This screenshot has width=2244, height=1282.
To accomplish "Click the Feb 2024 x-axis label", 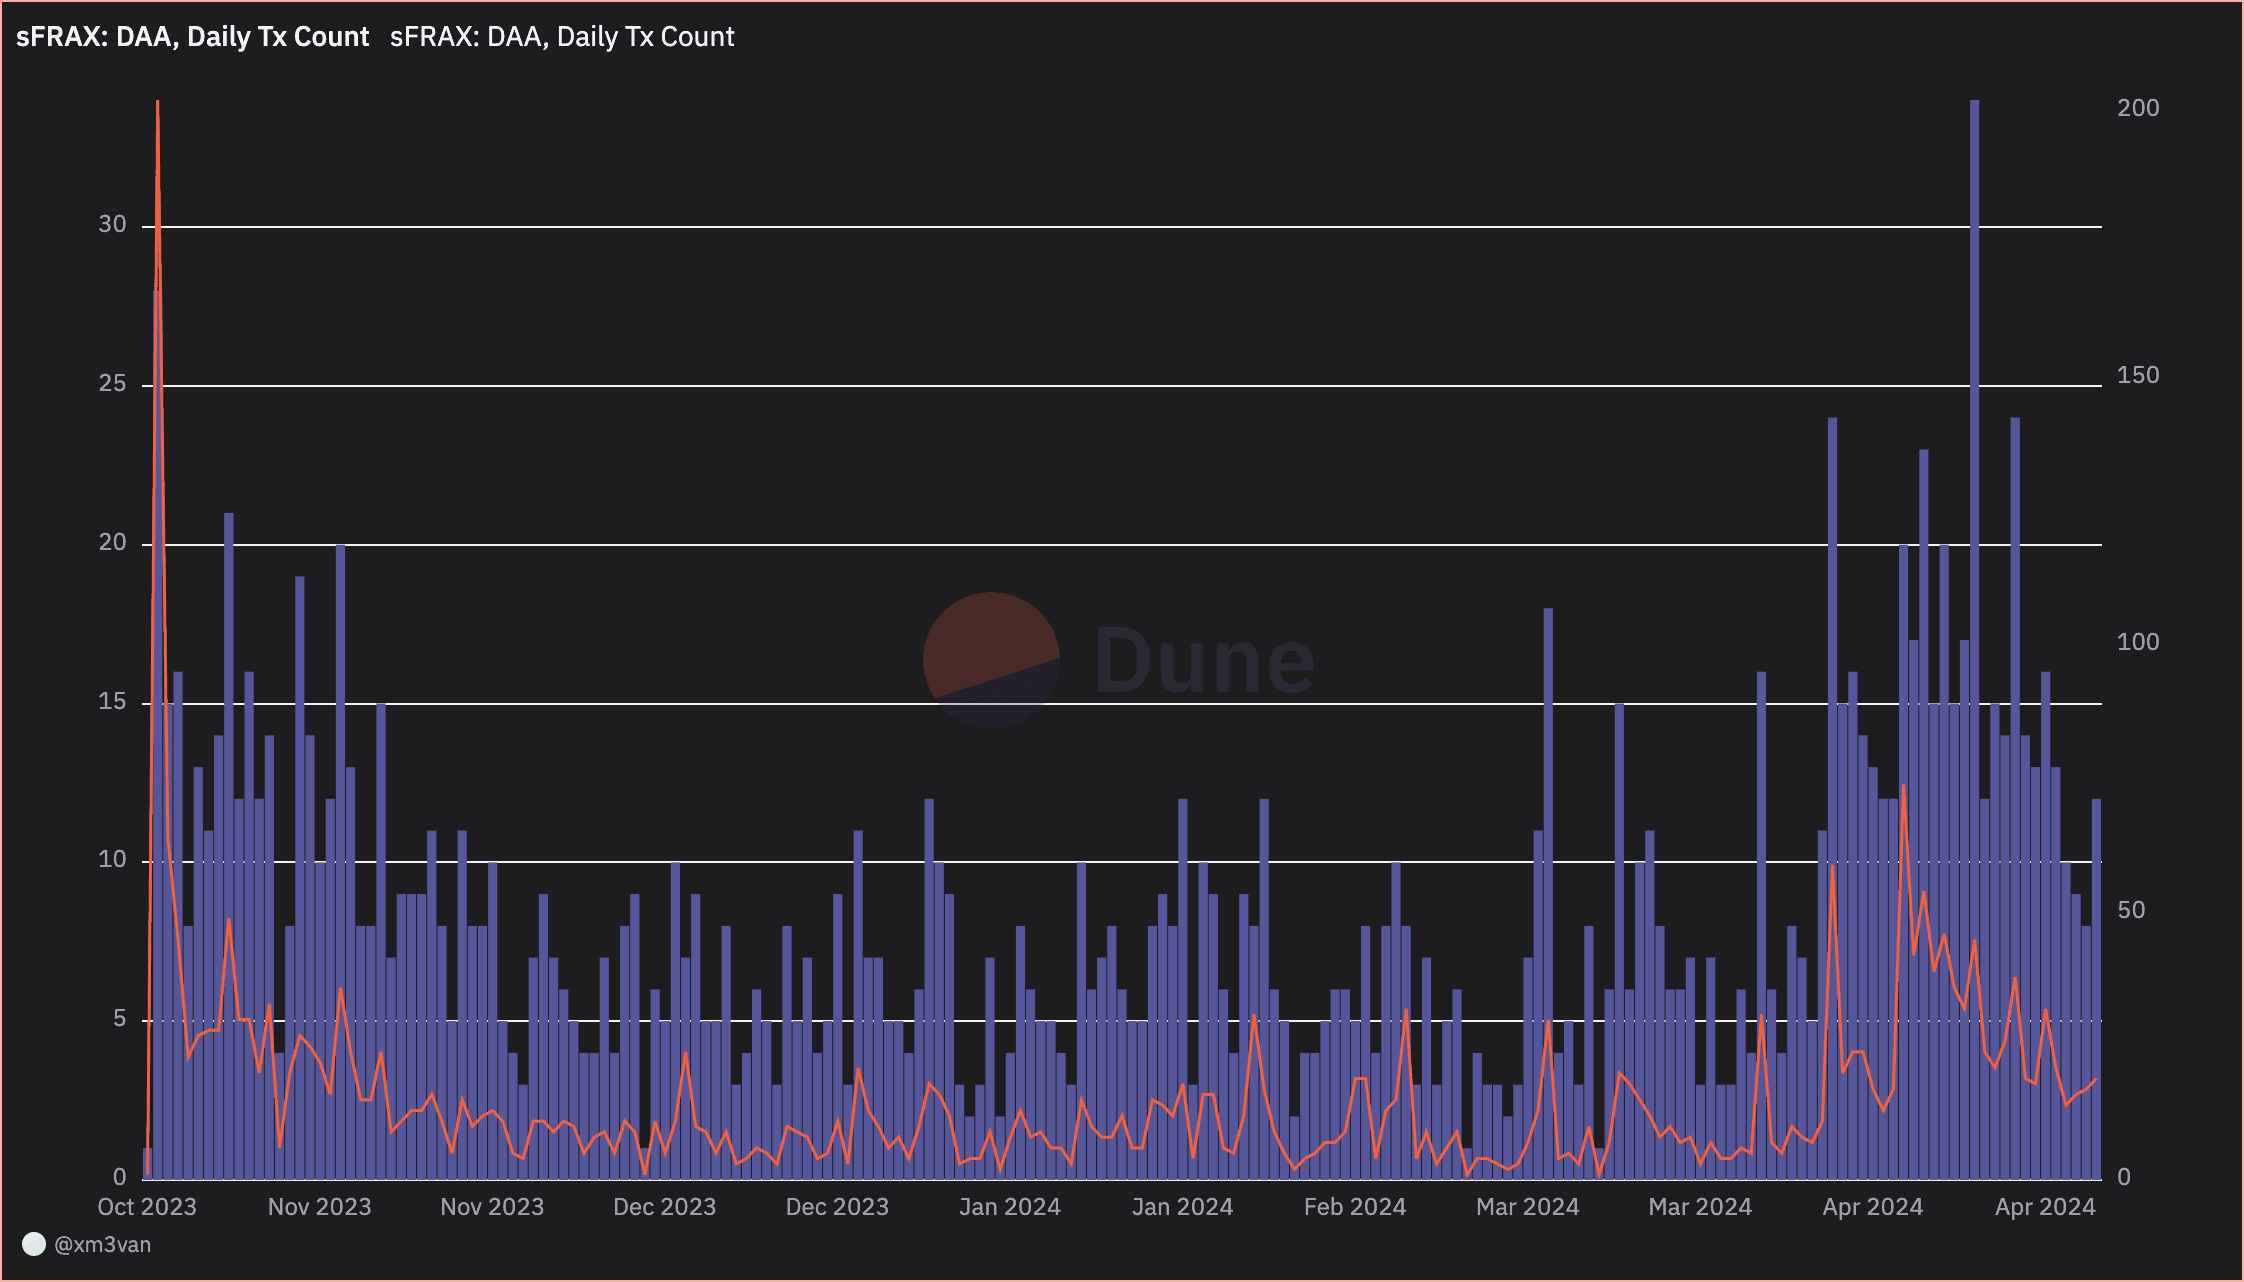I will tap(1354, 1207).
